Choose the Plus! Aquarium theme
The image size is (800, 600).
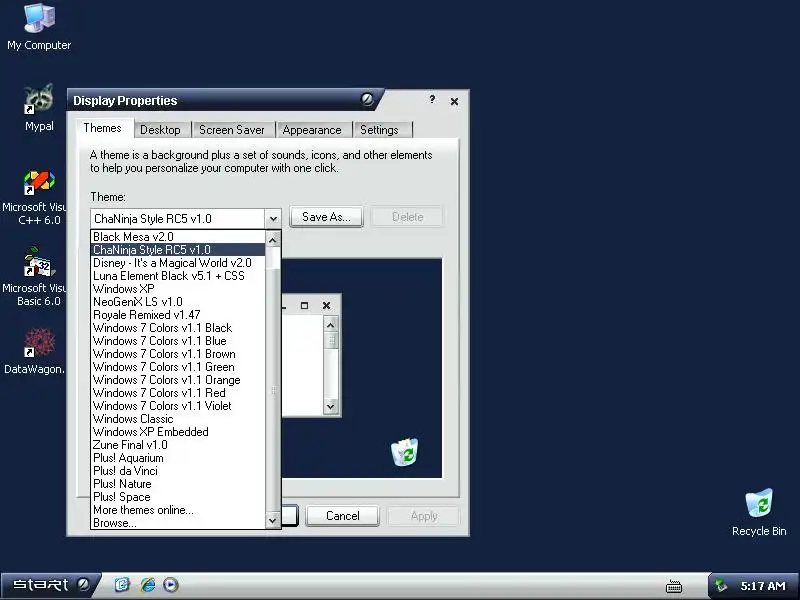(x=178, y=458)
